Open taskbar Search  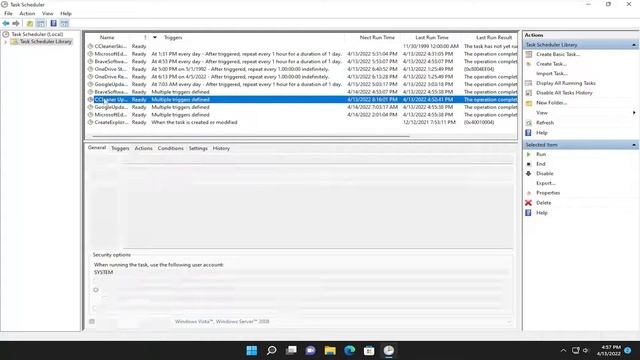tap(271, 351)
